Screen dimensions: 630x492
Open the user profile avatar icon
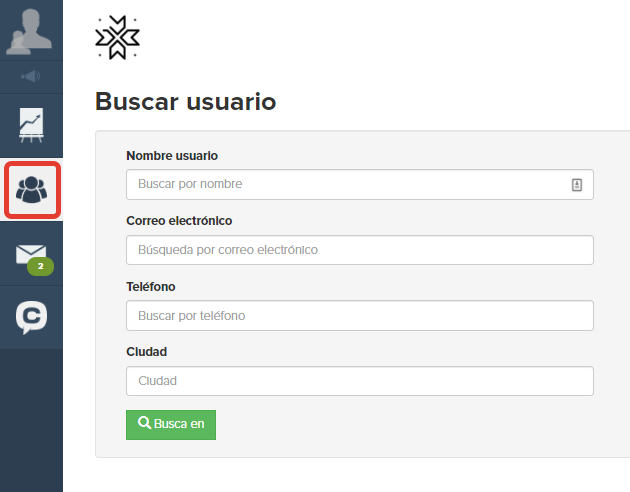click(x=29, y=31)
